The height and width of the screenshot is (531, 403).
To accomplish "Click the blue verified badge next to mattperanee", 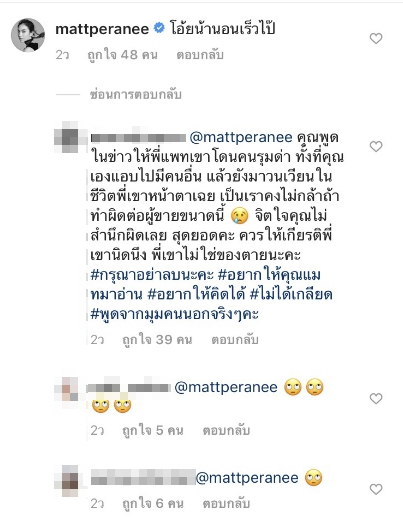I will pyautogui.click(x=158, y=28).
